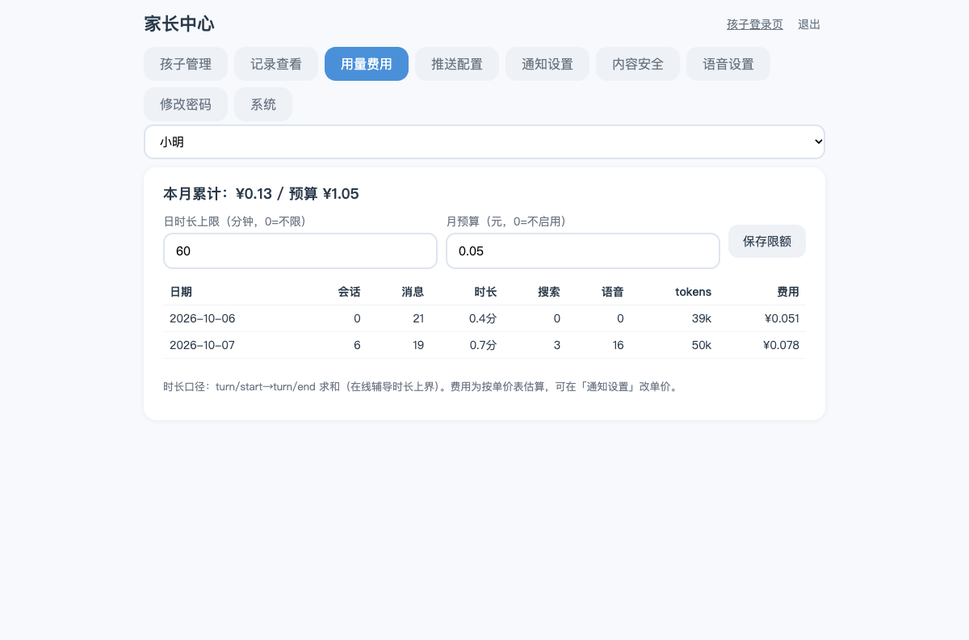Image resolution: width=969 pixels, height=640 pixels.
Task: Select the date cell 2026-10-07
Action: click(202, 345)
